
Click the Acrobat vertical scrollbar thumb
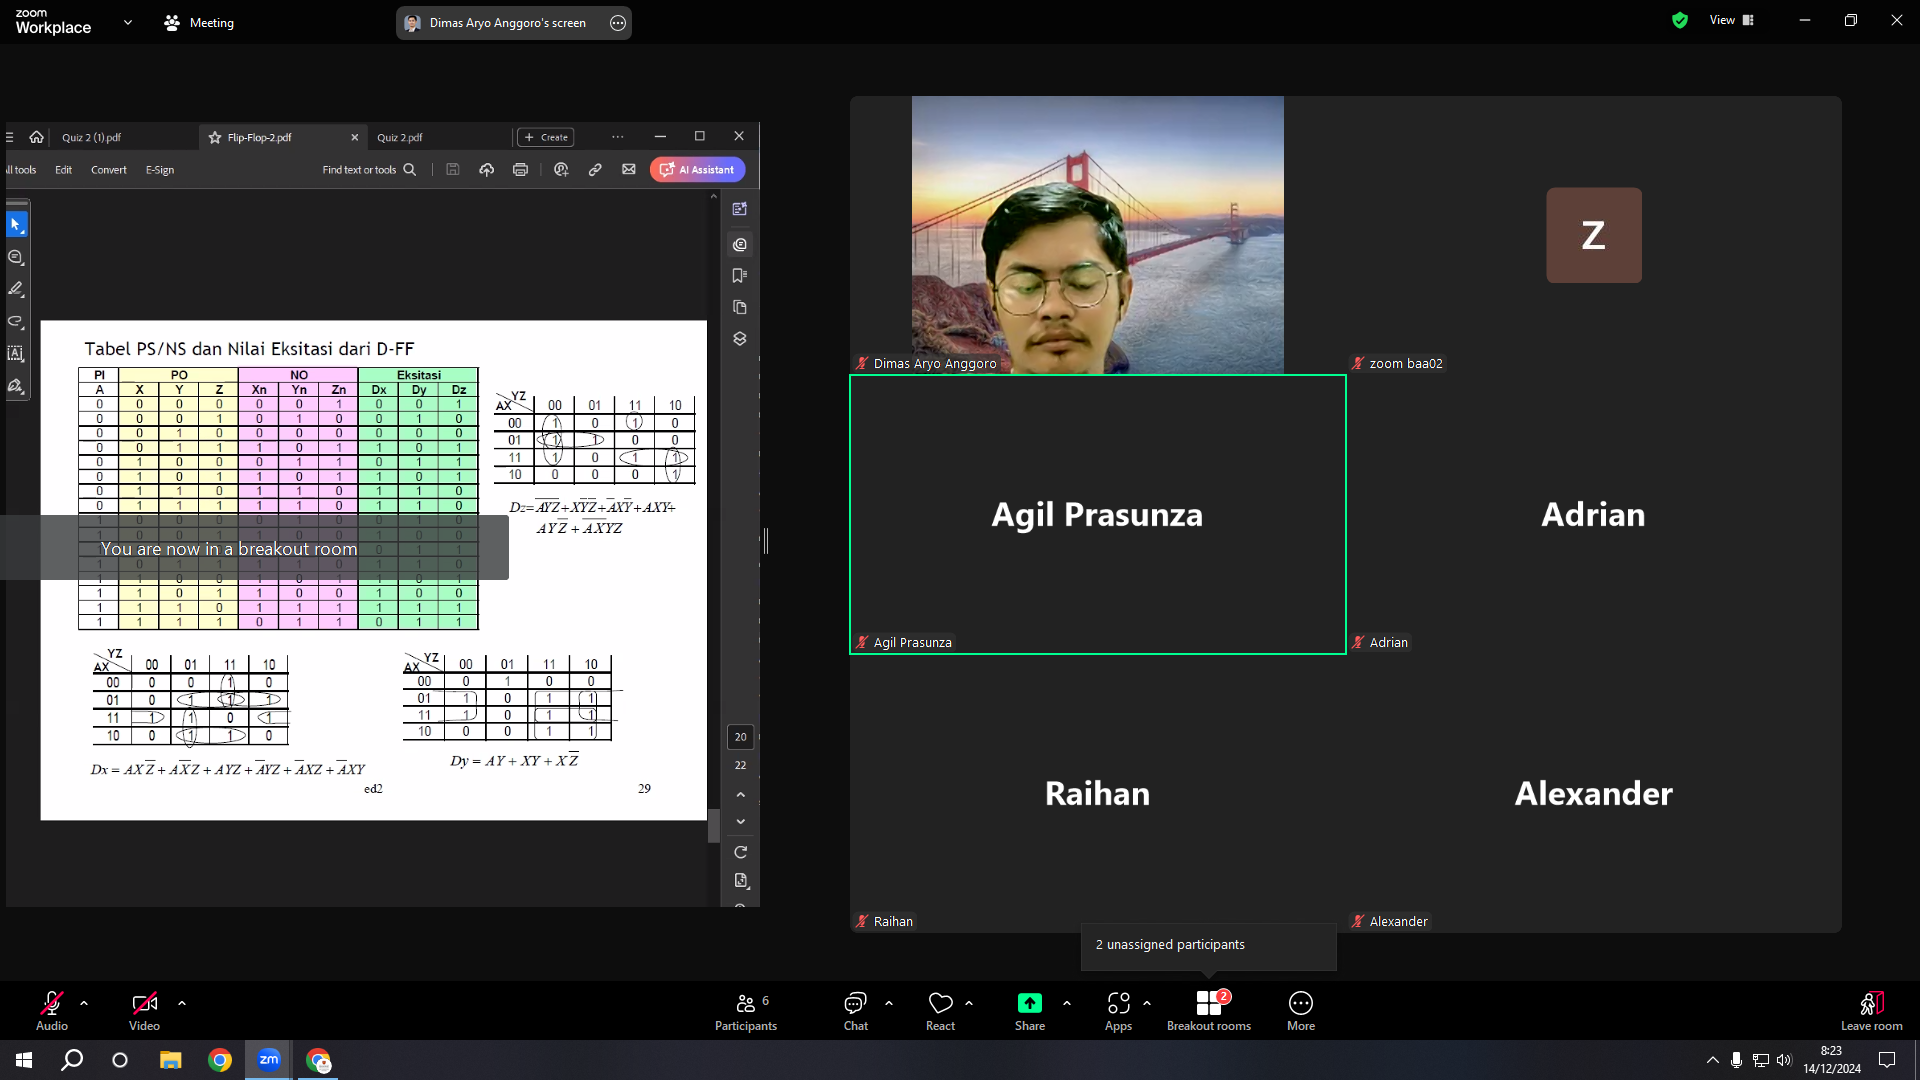click(713, 826)
